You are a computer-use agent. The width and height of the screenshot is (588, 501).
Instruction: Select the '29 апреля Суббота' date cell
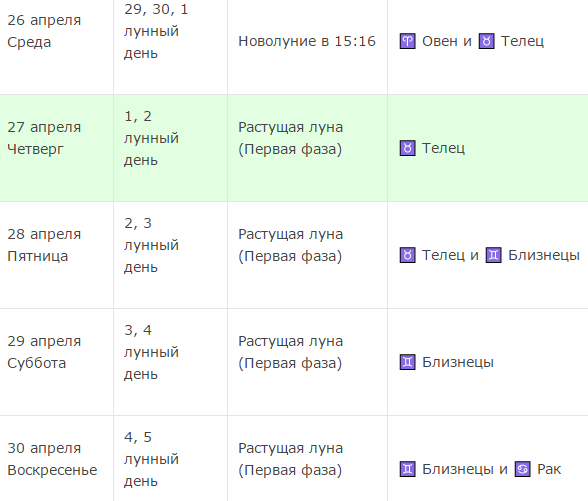(57, 362)
